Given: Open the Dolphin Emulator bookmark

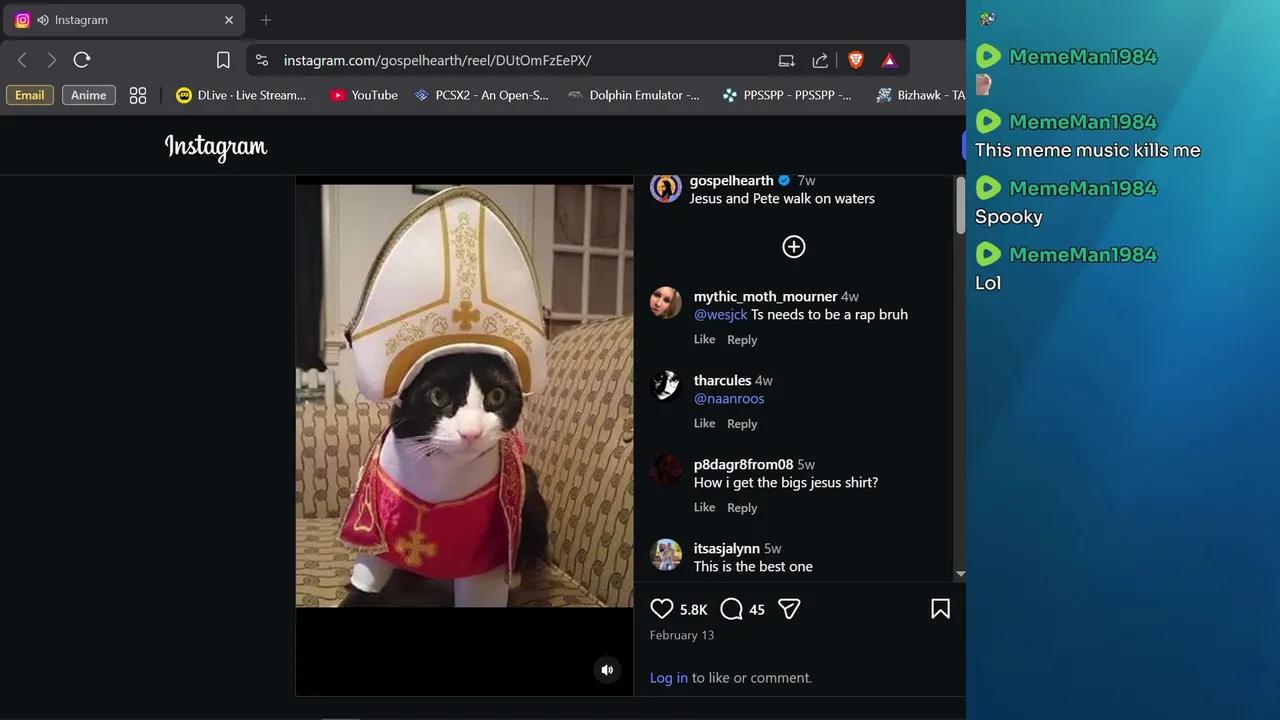Looking at the screenshot, I should [634, 95].
